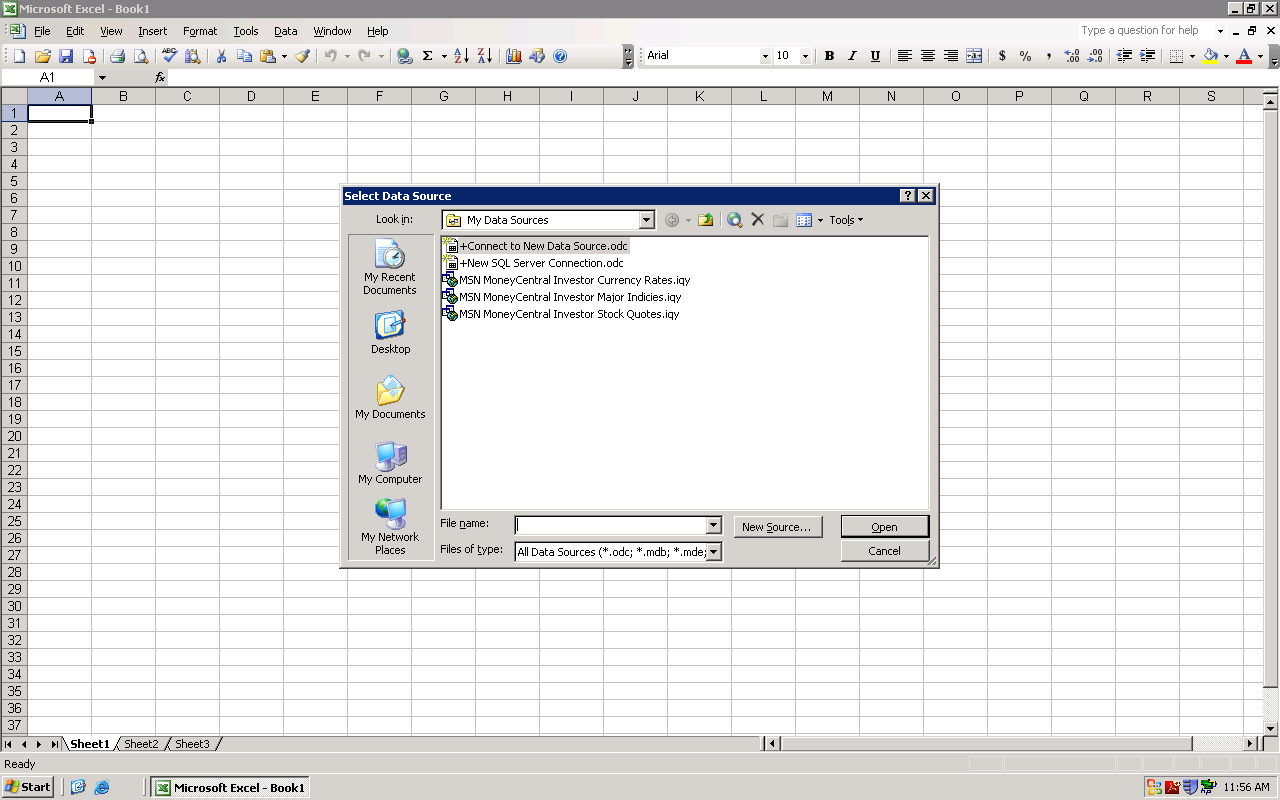The image size is (1280, 800).
Task: Click the Save diskette icon
Action: click(66, 56)
